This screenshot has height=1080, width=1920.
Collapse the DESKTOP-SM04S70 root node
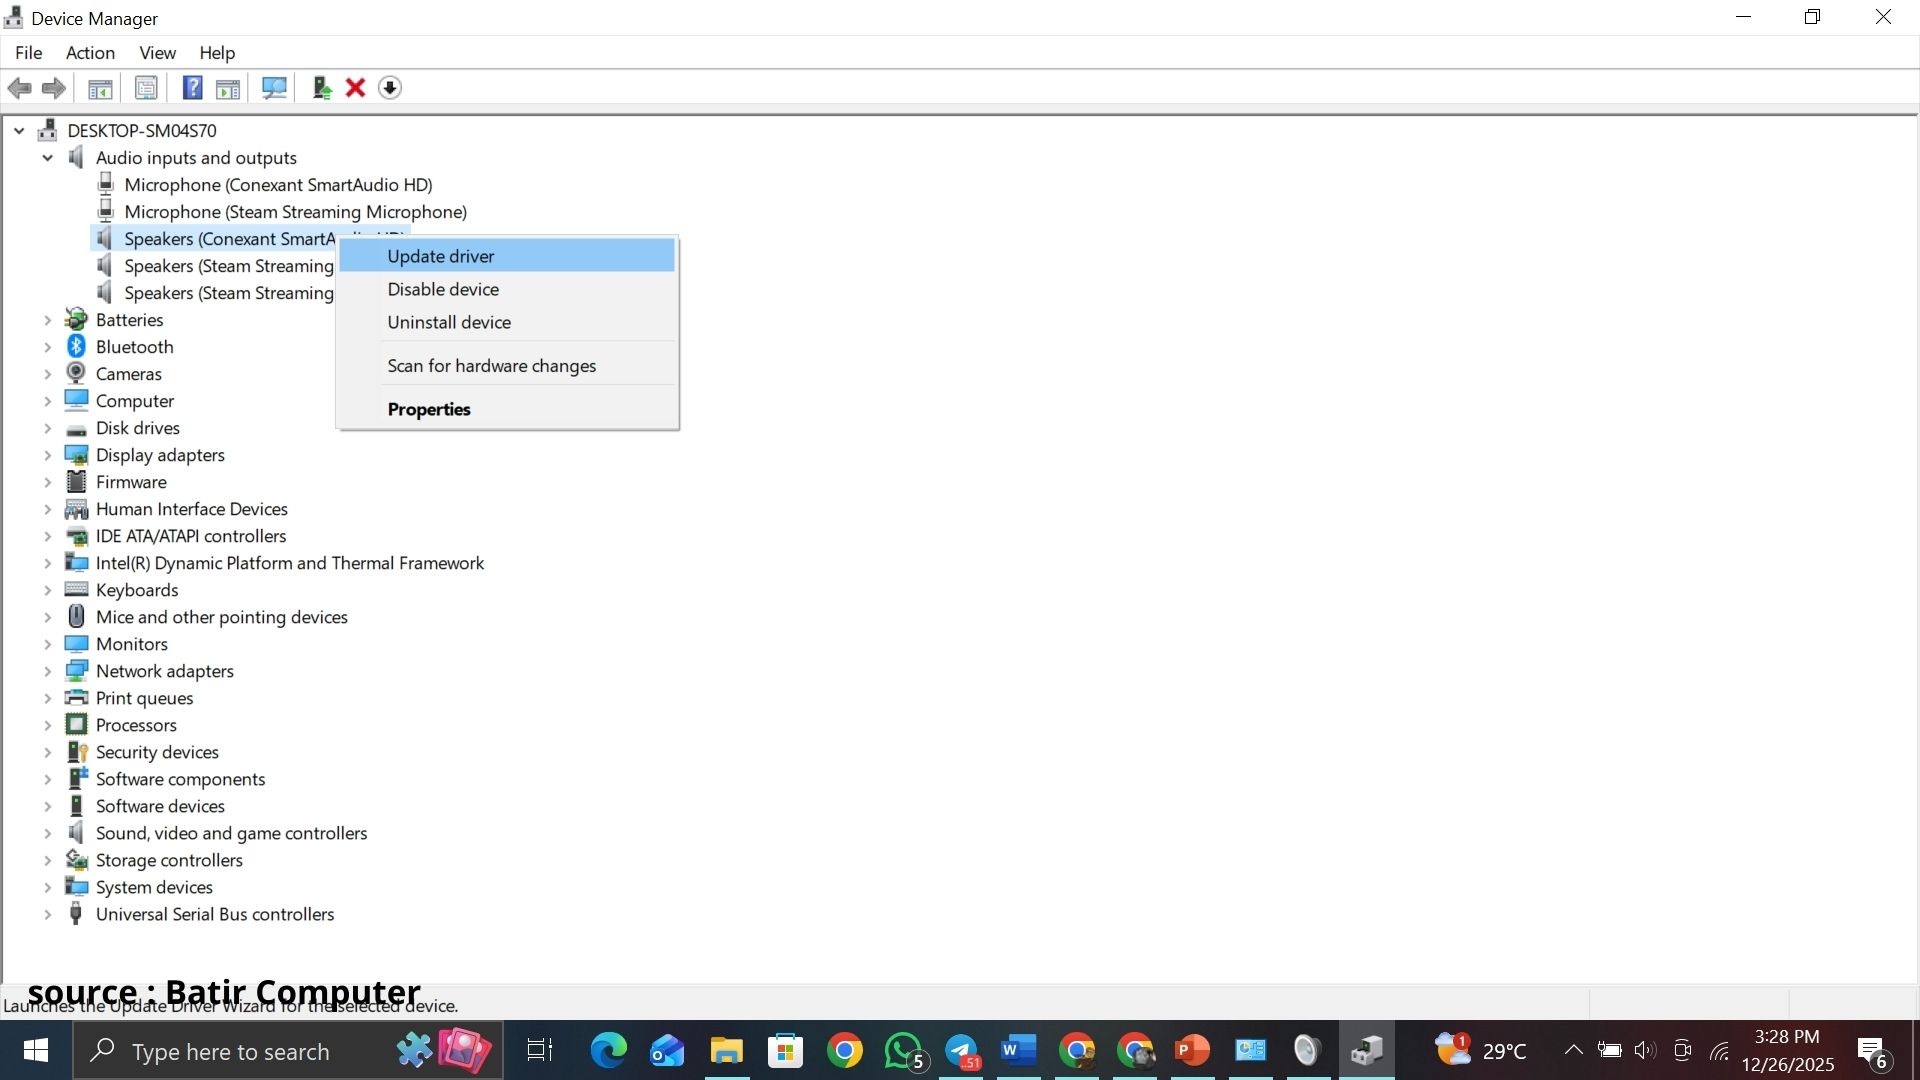click(x=19, y=131)
